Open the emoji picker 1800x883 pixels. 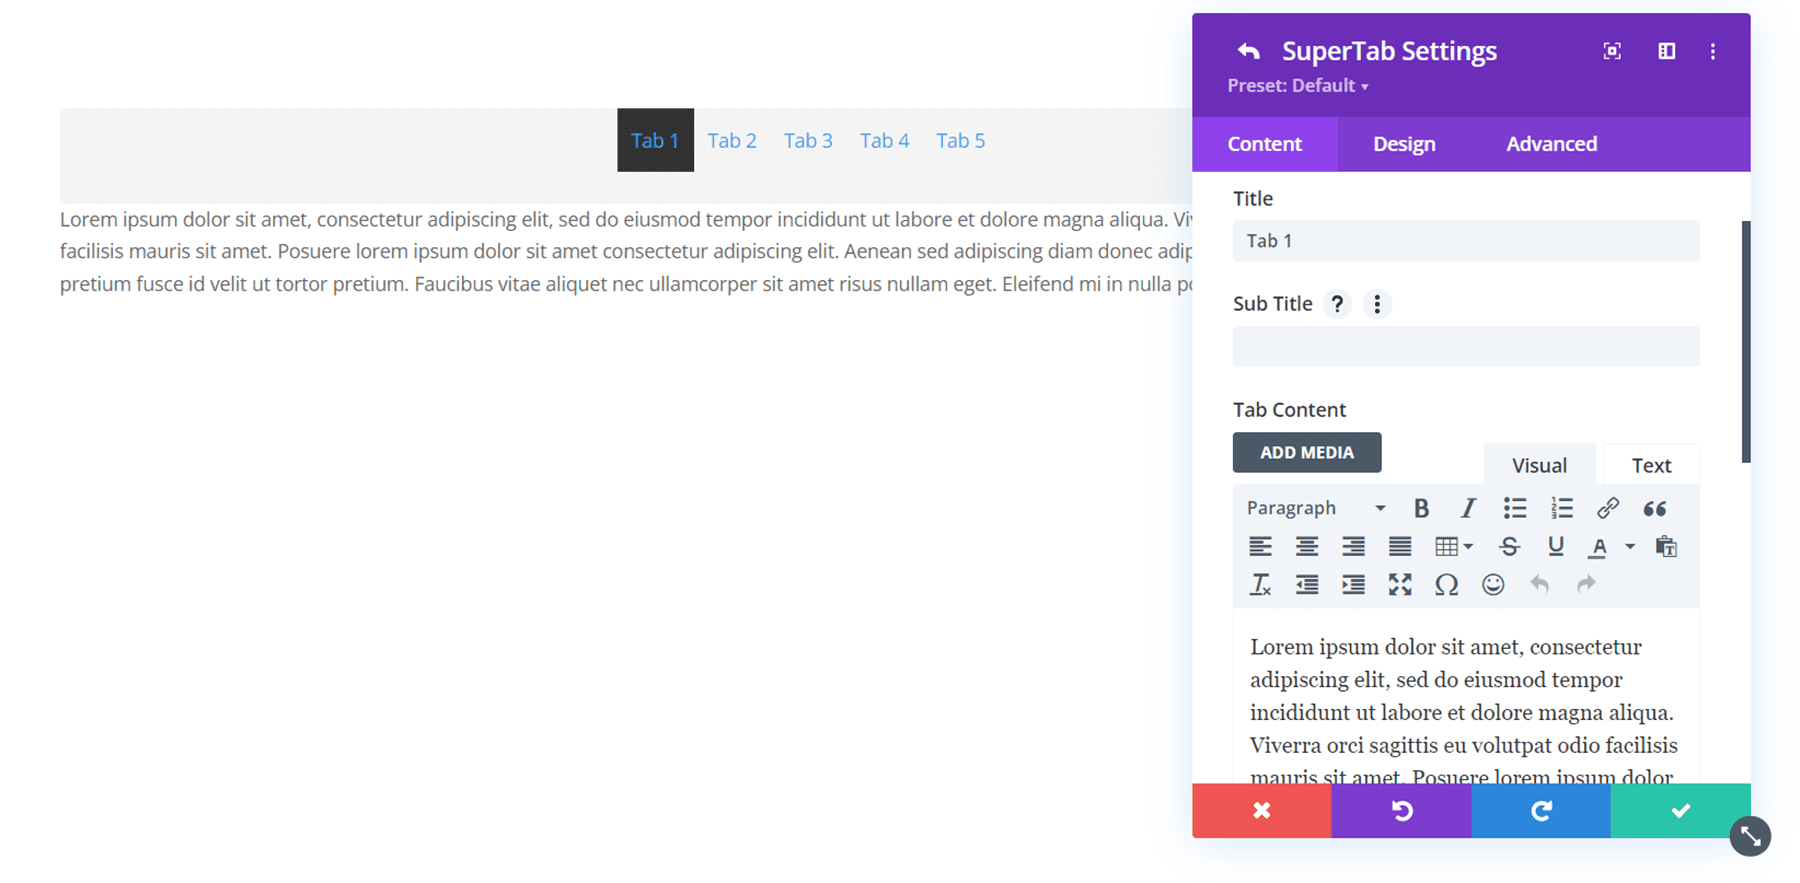click(1493, 584)
